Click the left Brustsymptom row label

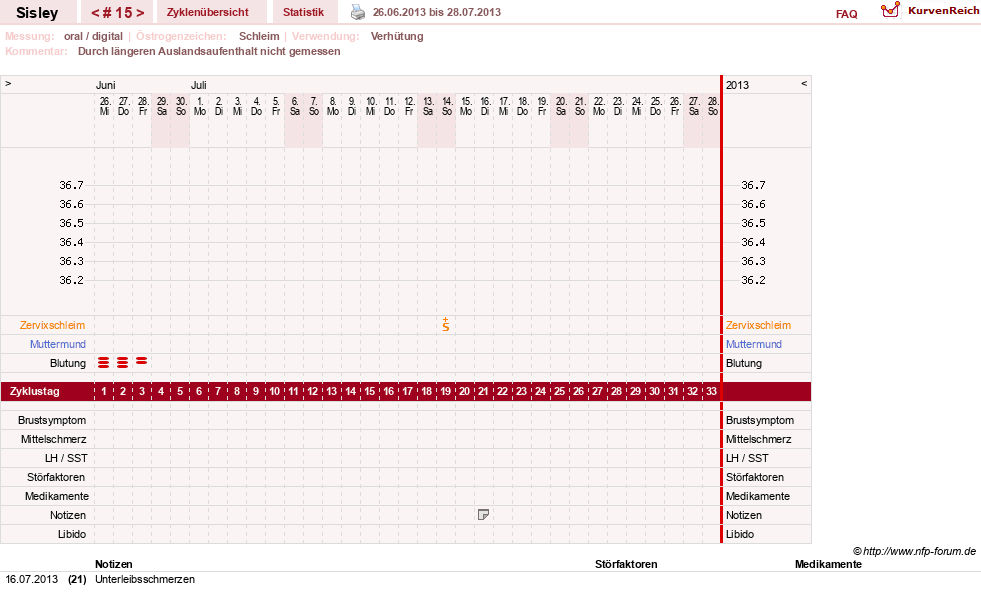(52, 420)
